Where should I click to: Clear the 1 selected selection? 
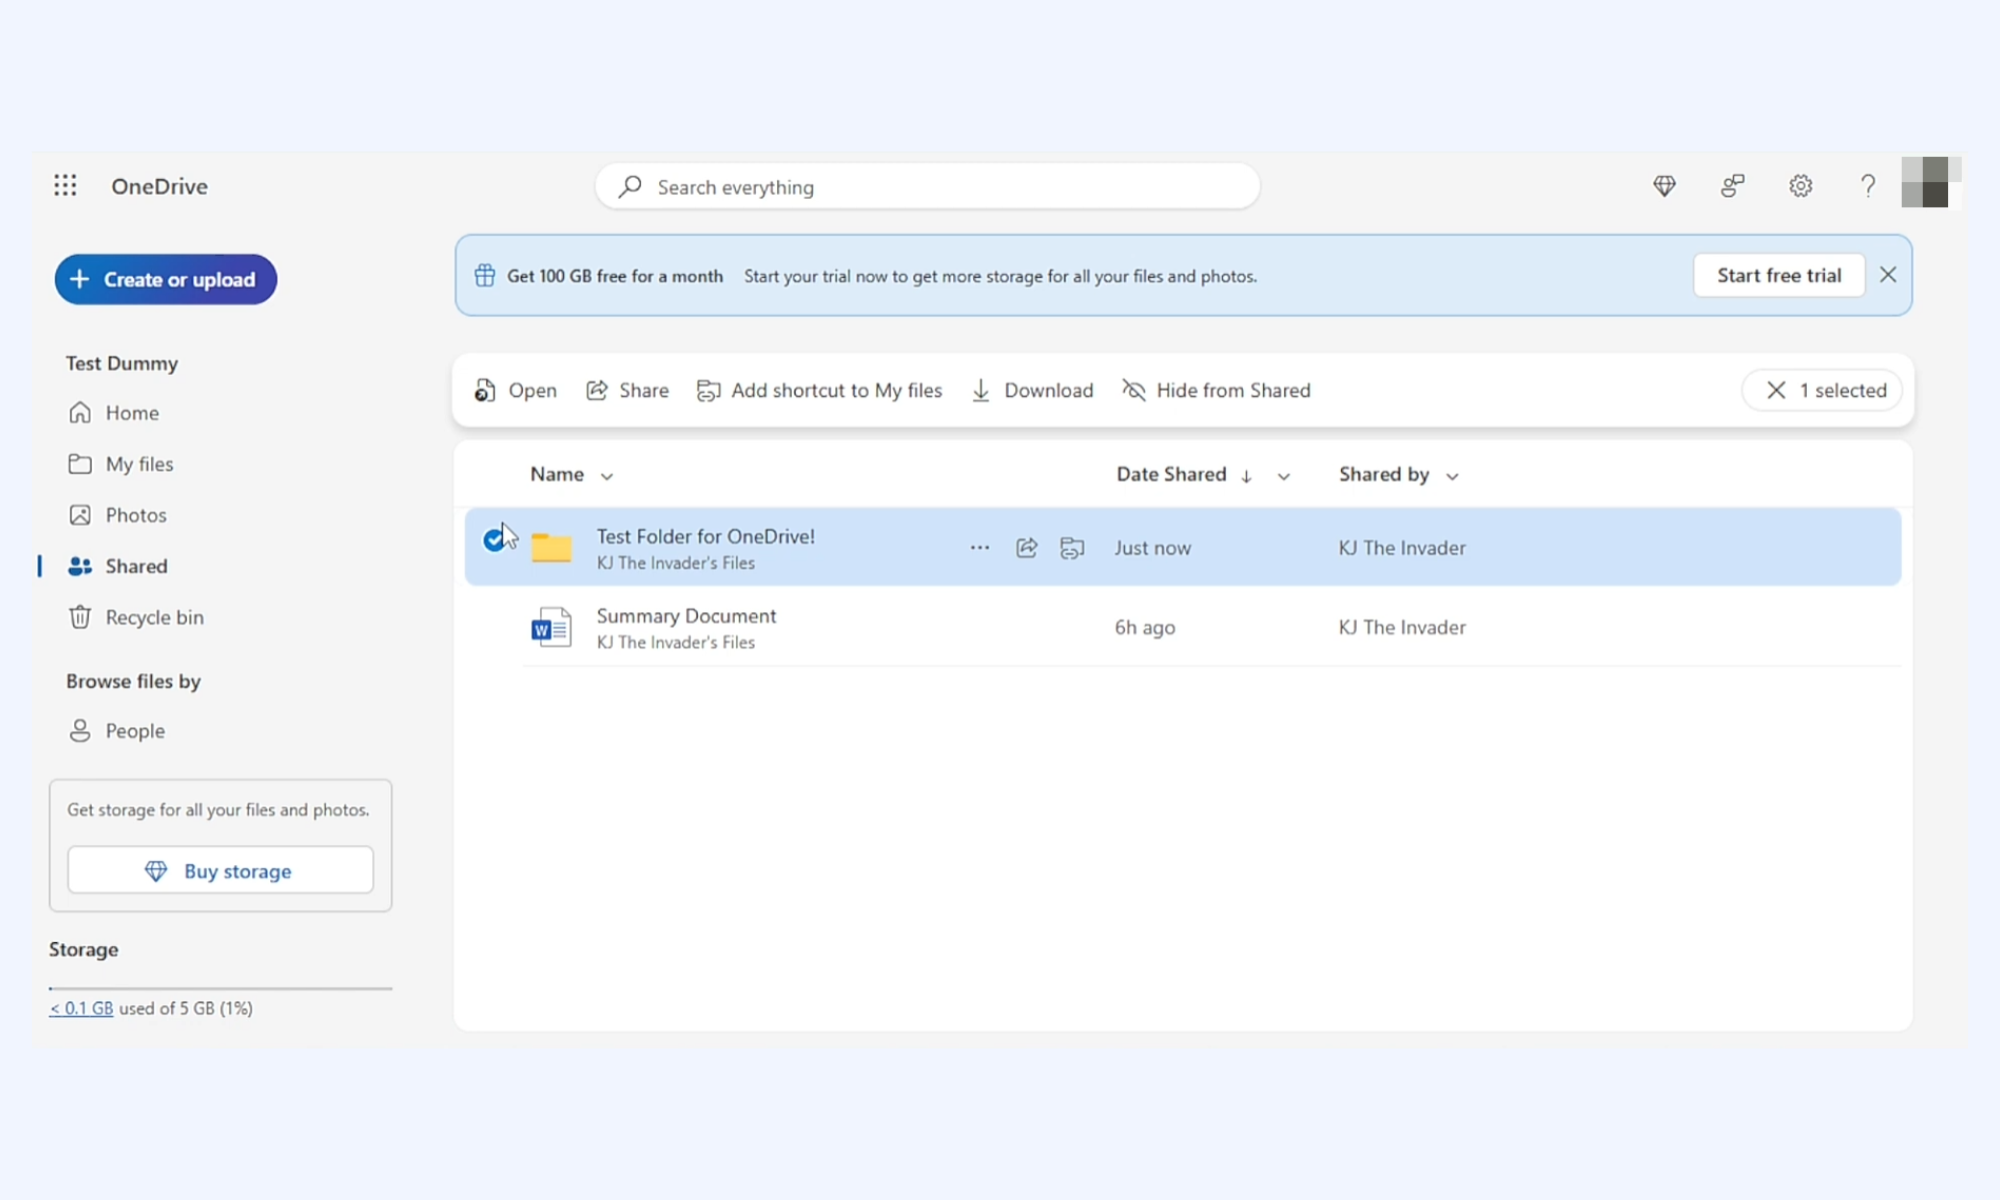[1776, 390]
